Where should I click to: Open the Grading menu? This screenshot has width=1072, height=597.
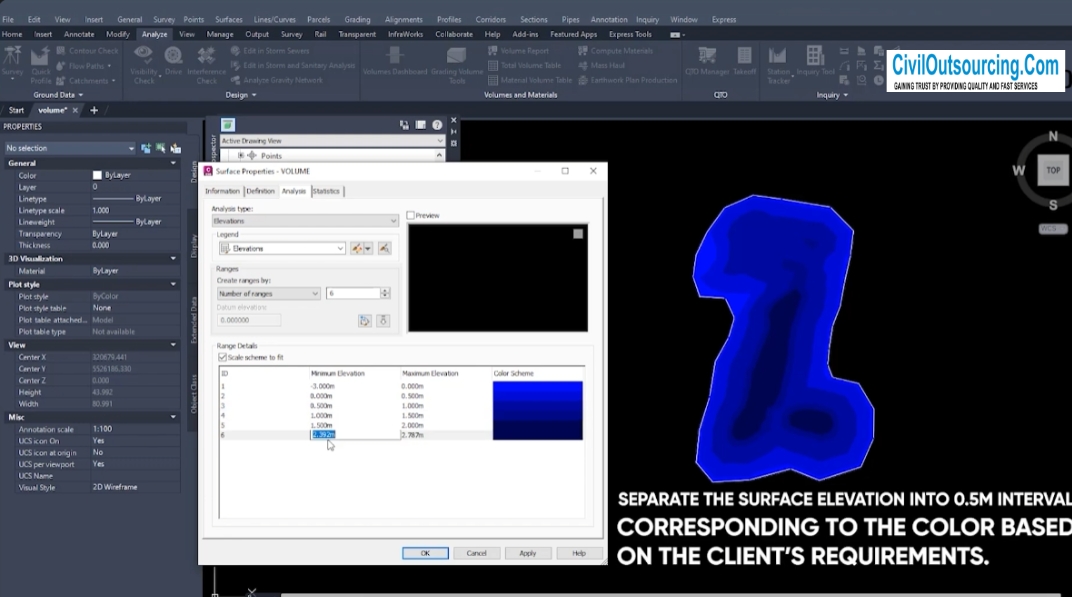point(357,20)
